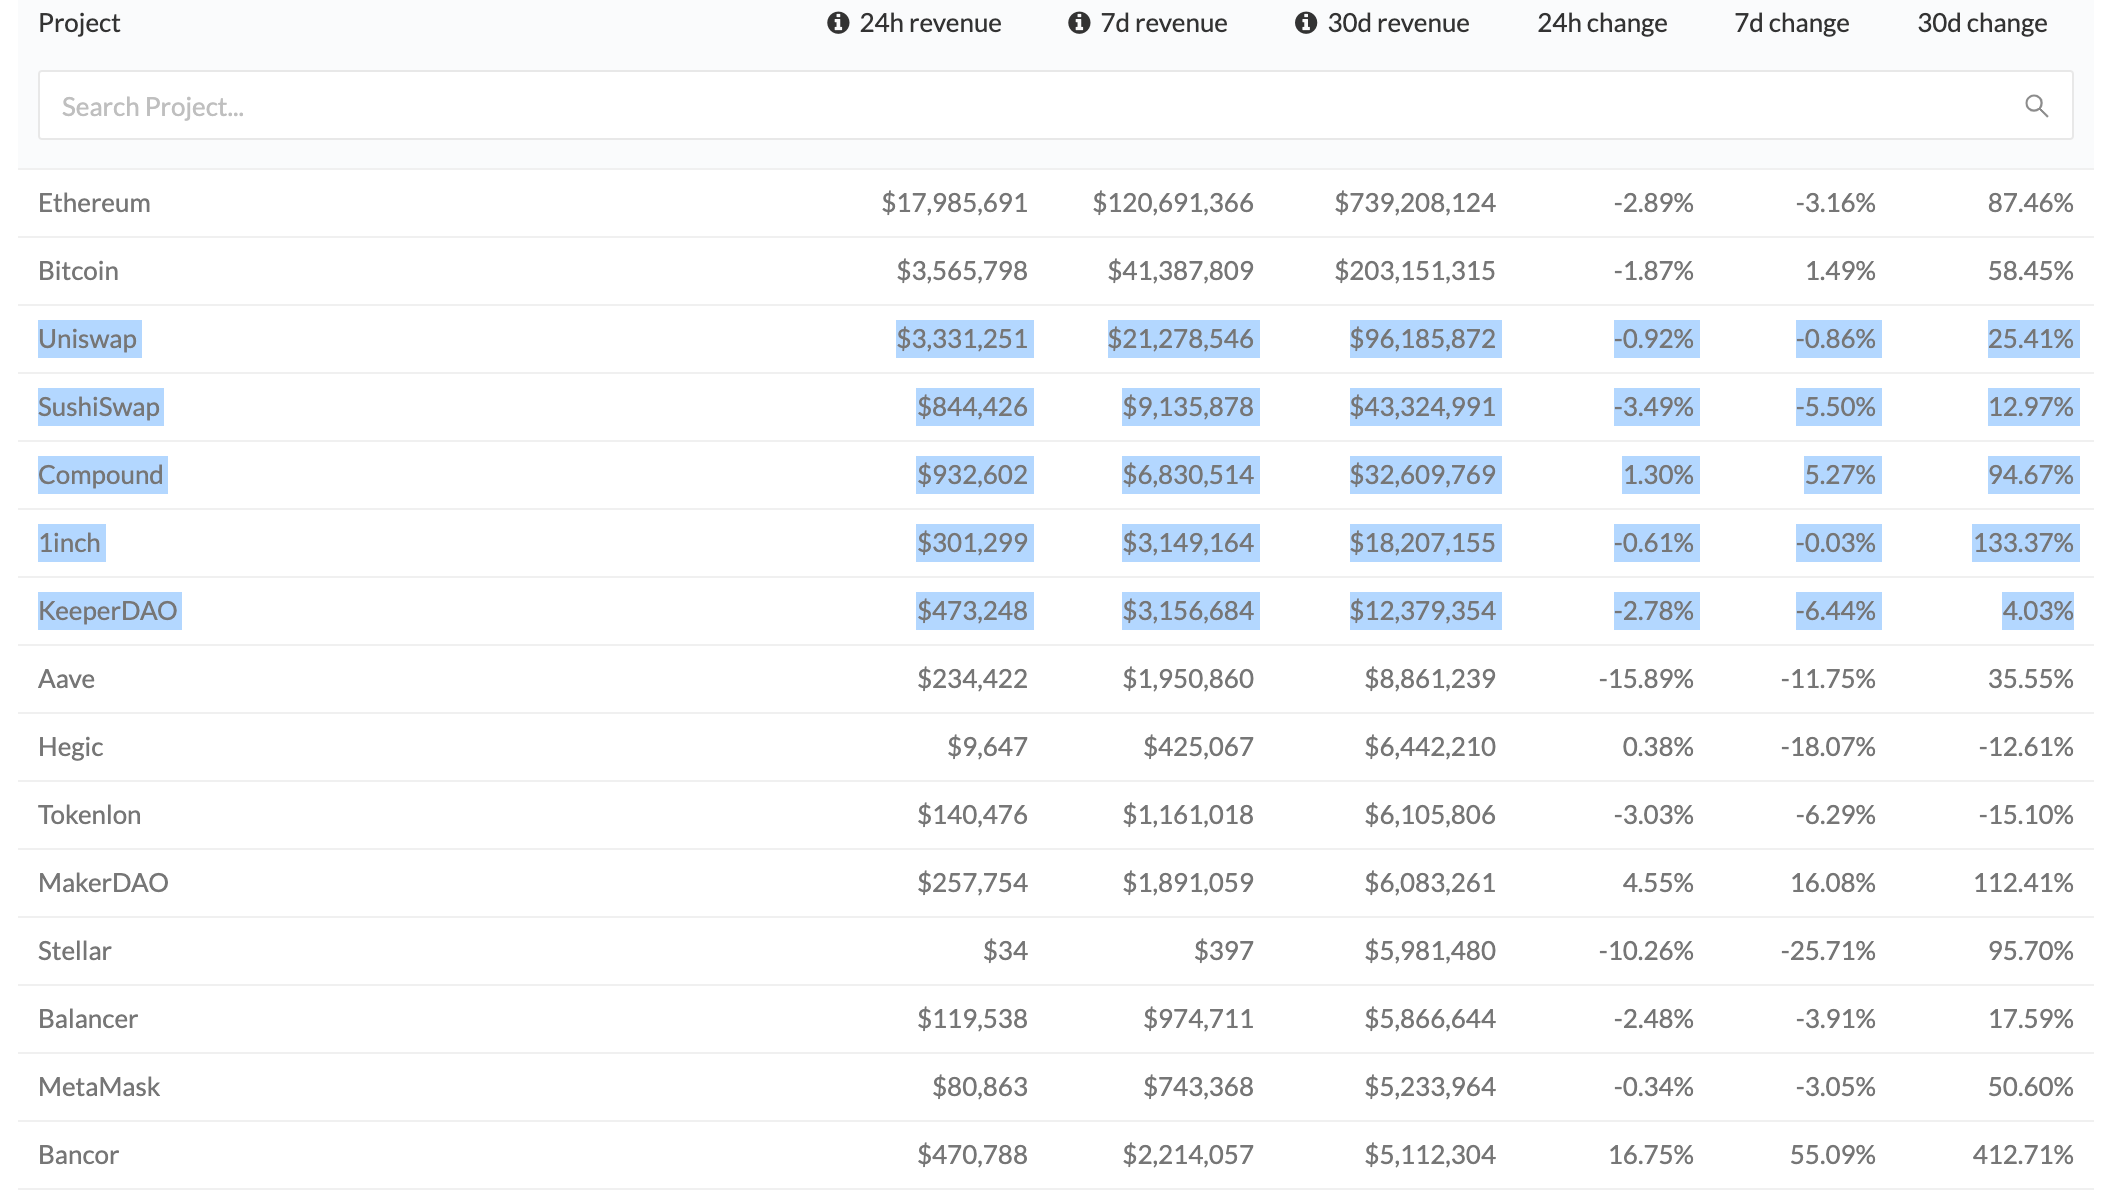
Task: Click MakerDAO 24h revenue $257,754
Action: 972,883
